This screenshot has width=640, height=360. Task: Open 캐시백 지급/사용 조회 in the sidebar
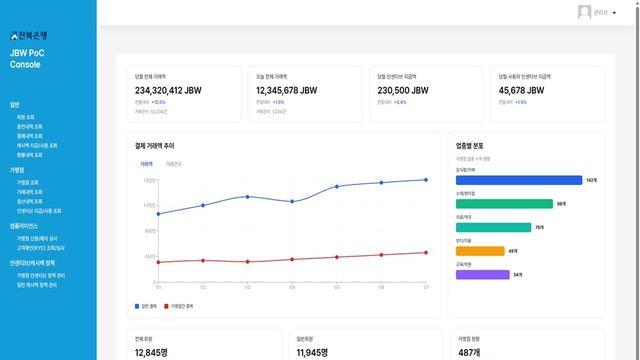[37, 145]
